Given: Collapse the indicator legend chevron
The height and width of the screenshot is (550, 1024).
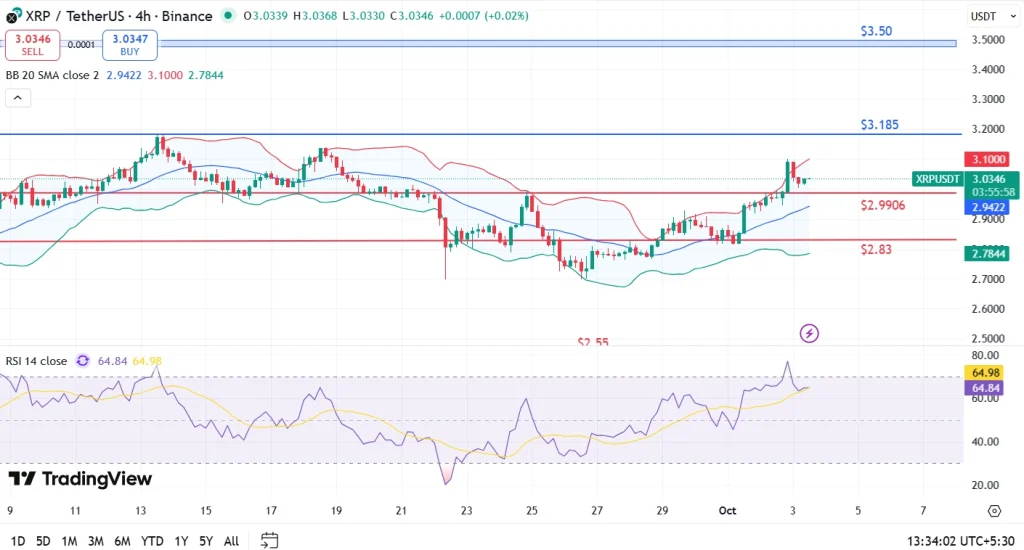Looking at the screenshot, I should pos(18,98).
